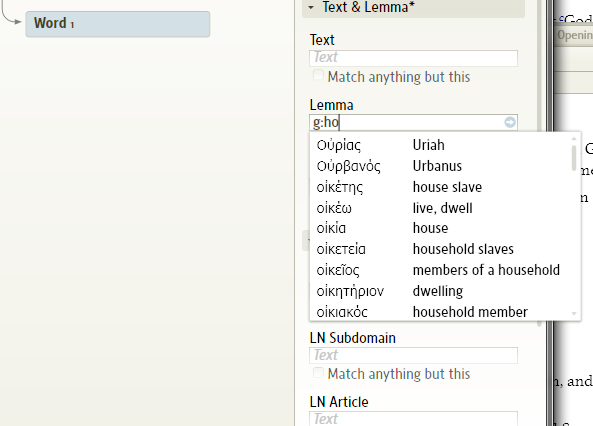Select οἰκία house from the list
The height and width of the screenshot is (426, 593).
441,228
